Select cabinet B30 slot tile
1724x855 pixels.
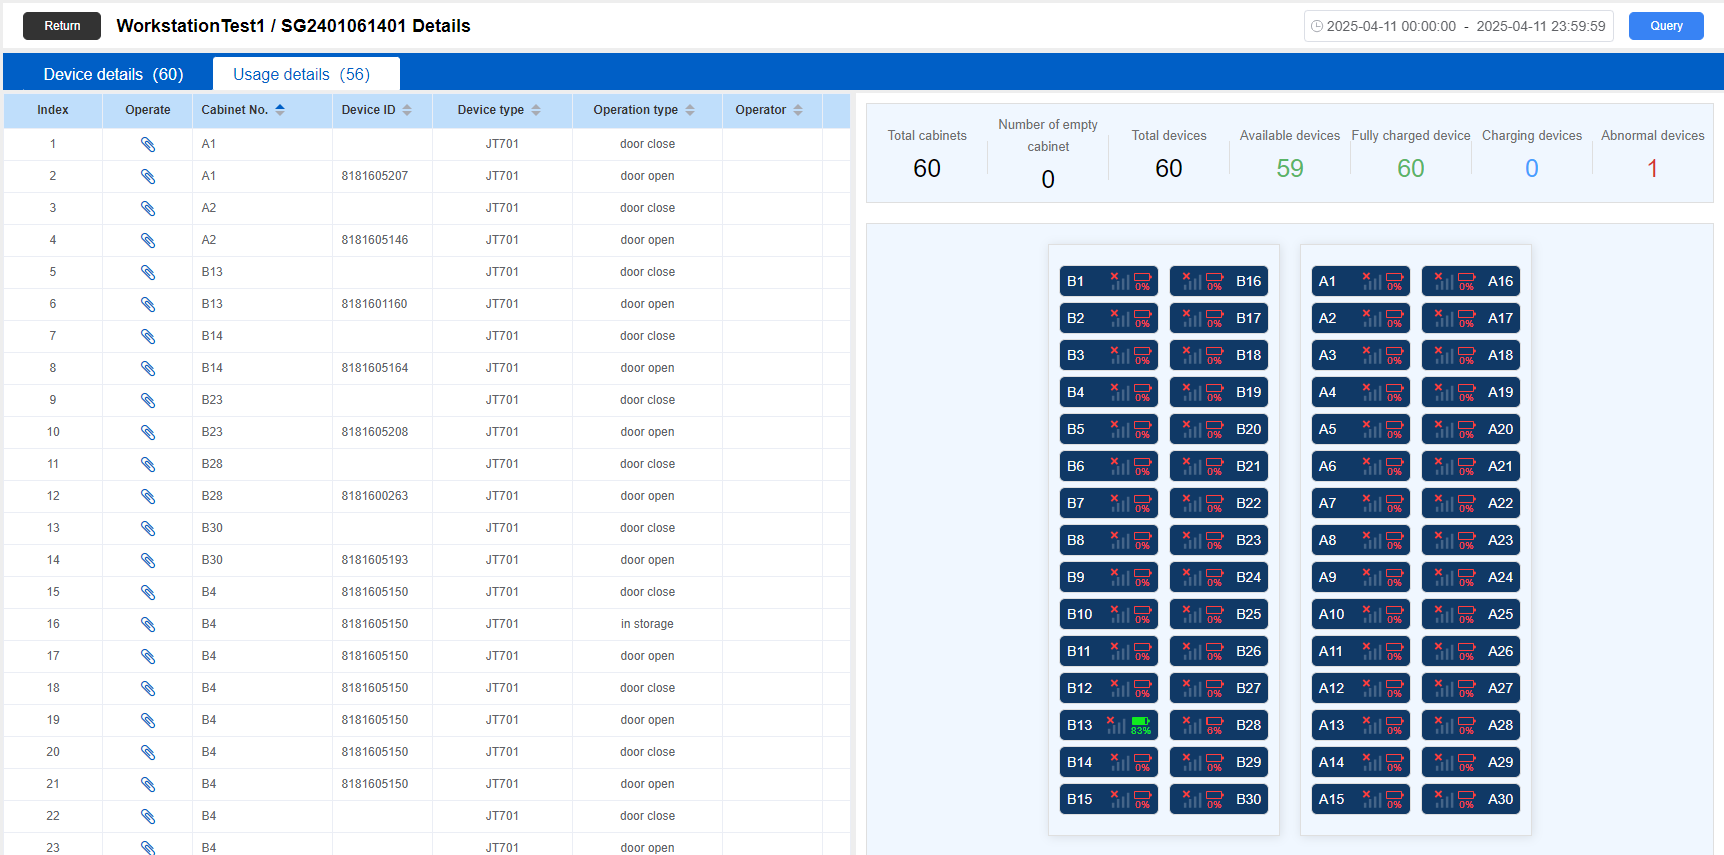1219,799
